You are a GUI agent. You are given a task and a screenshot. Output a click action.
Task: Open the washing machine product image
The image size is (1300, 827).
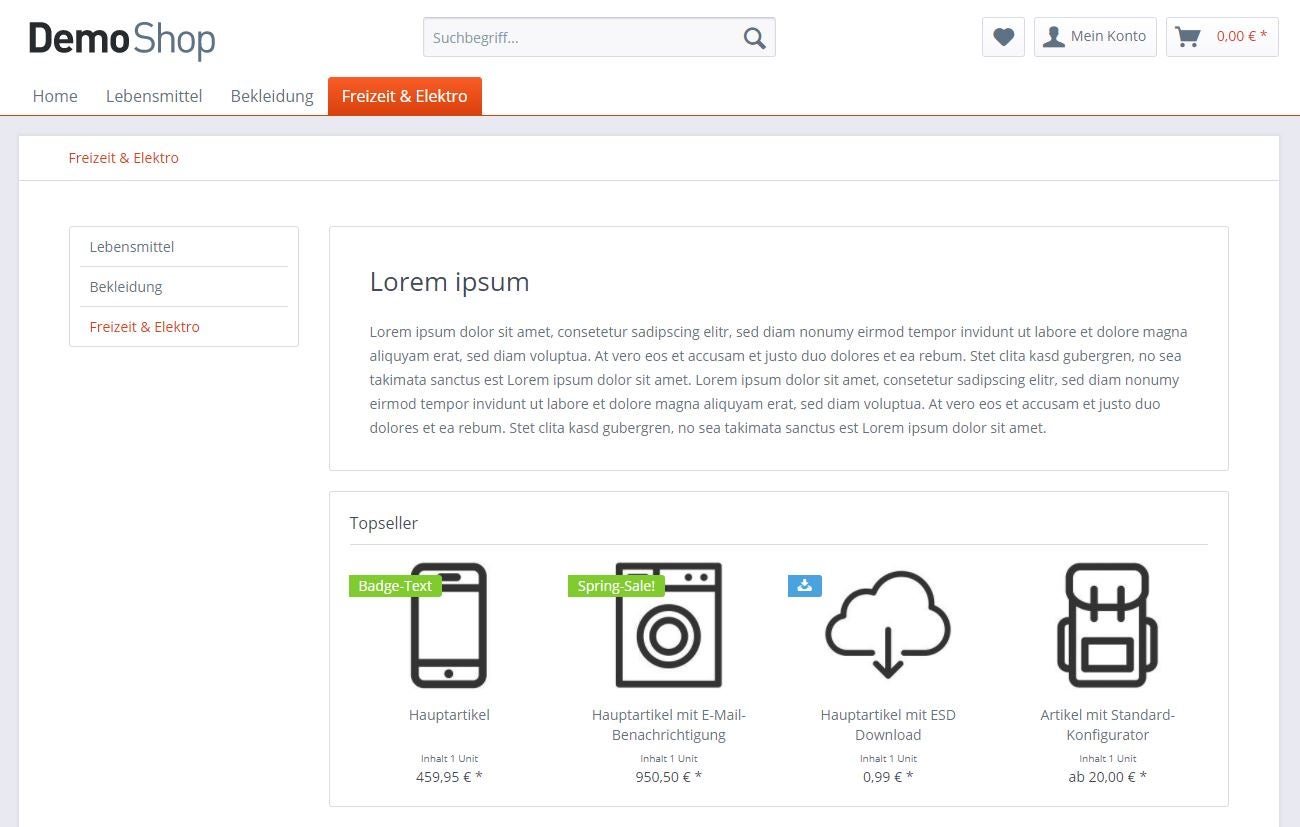click(x=668, y=625)
